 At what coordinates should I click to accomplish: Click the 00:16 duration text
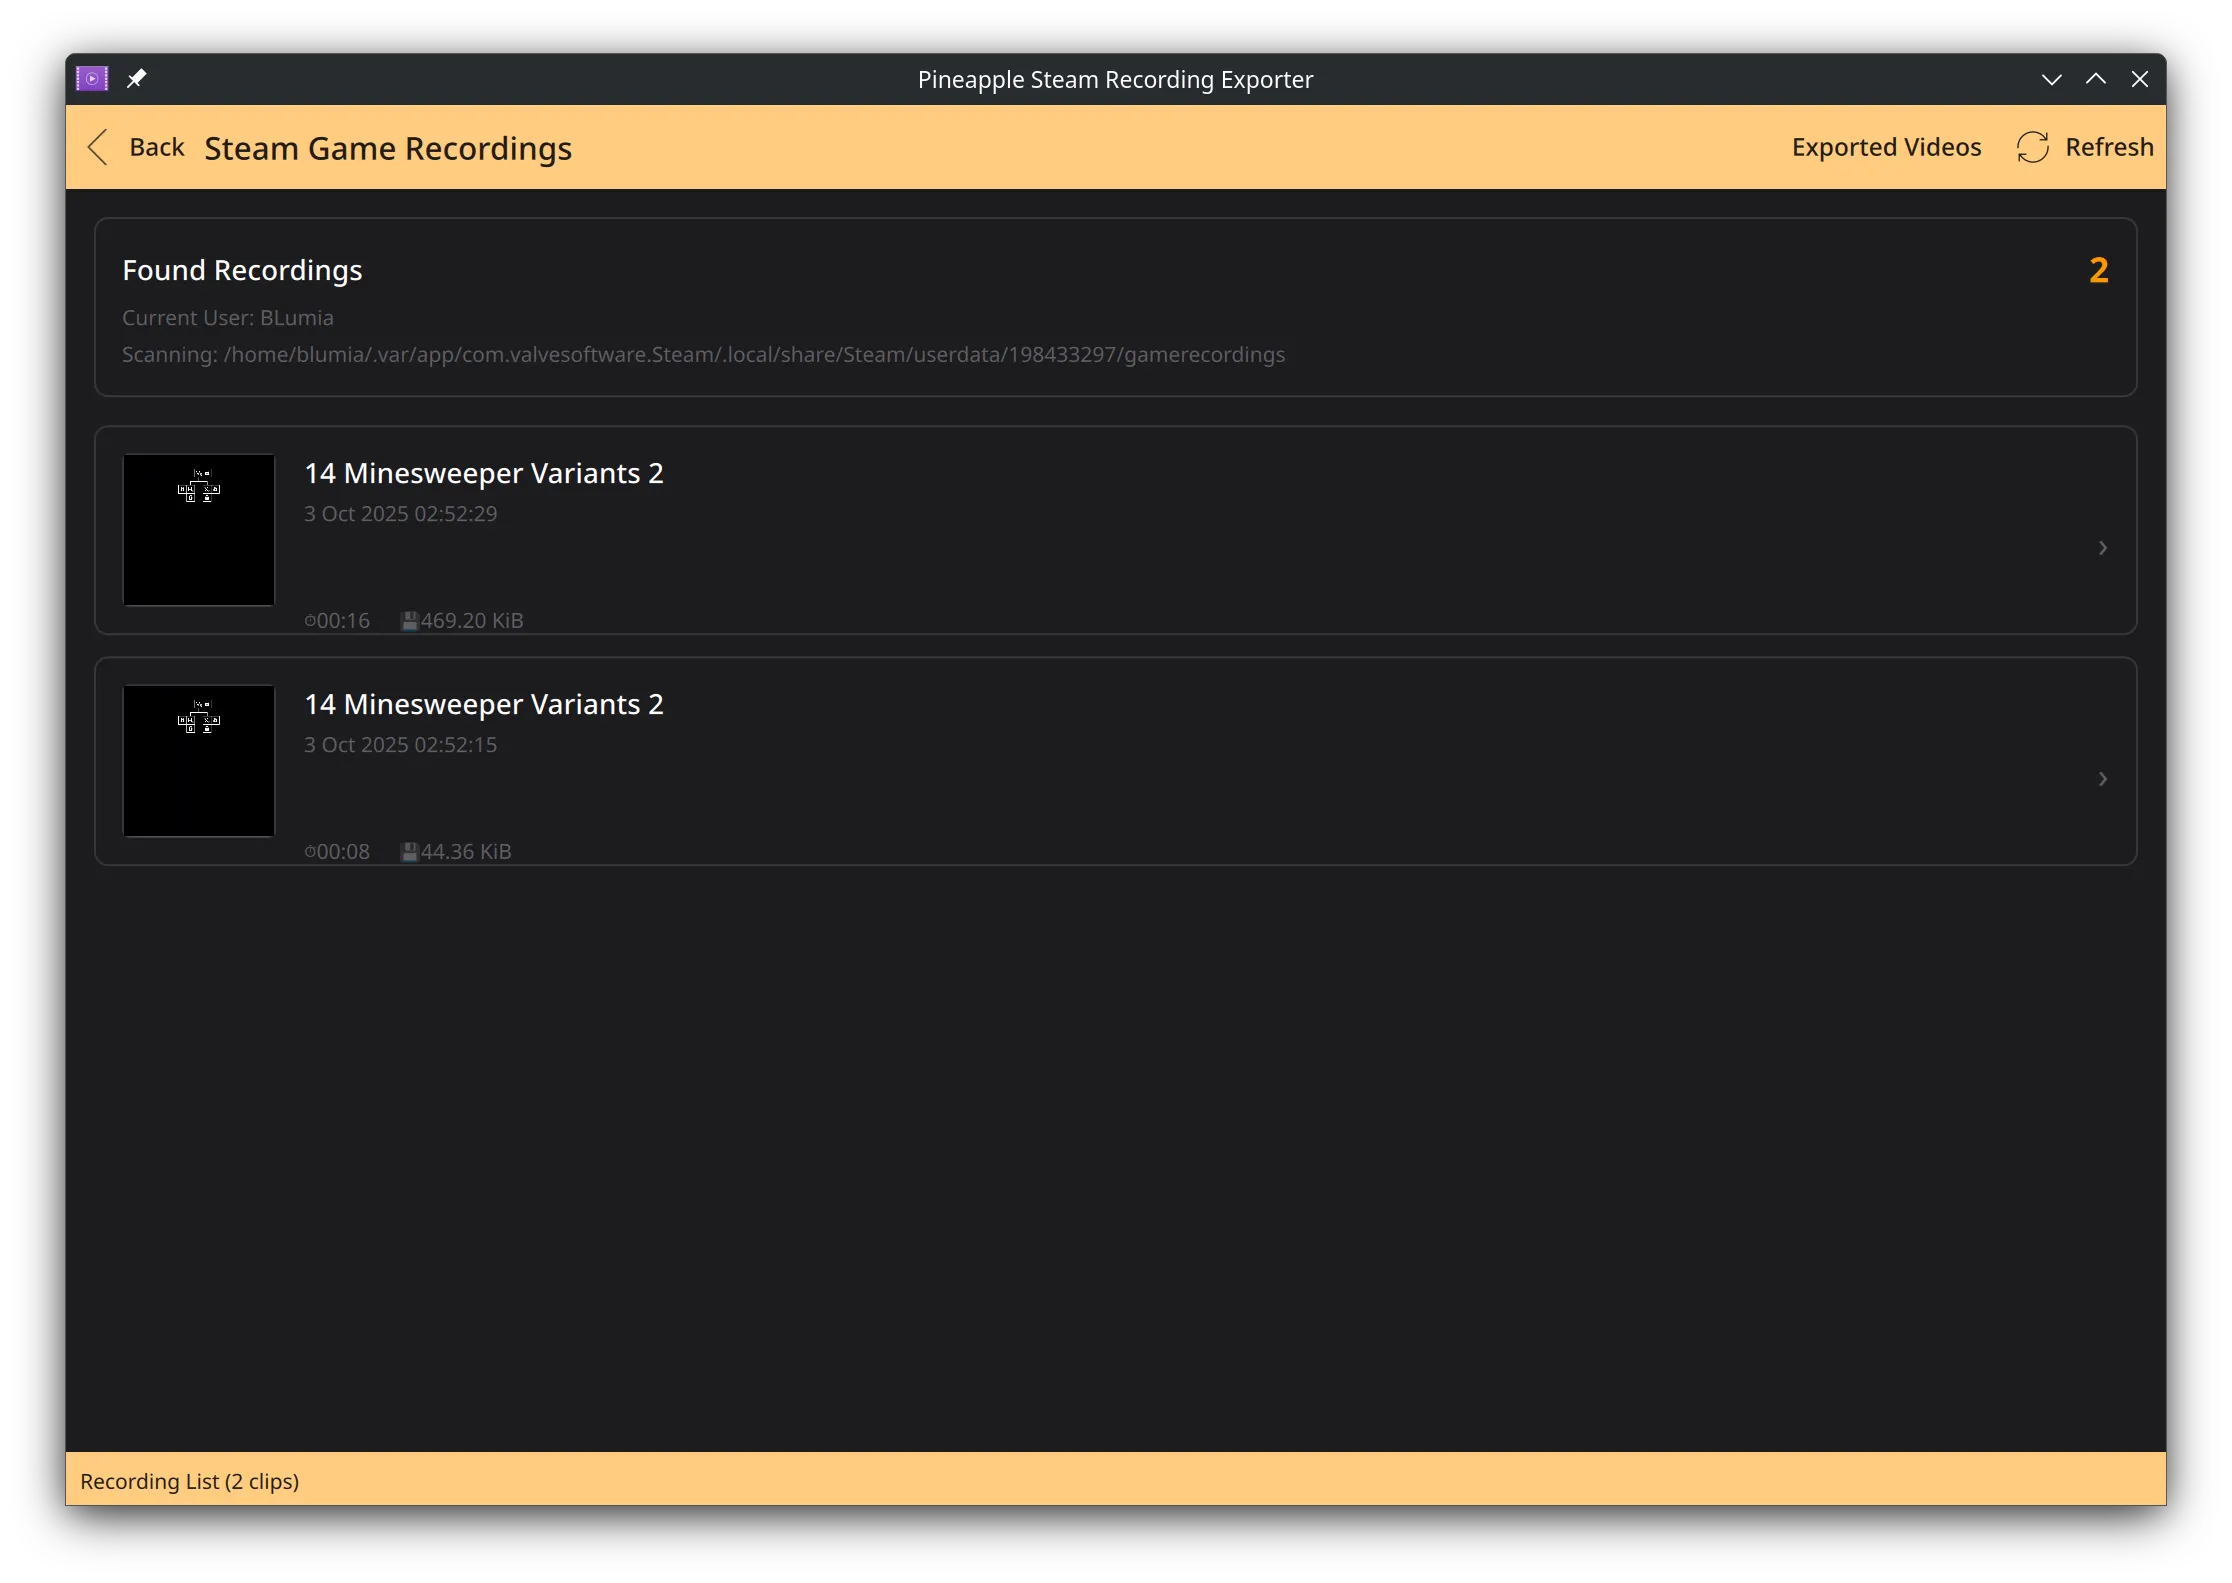pos(343,621)
